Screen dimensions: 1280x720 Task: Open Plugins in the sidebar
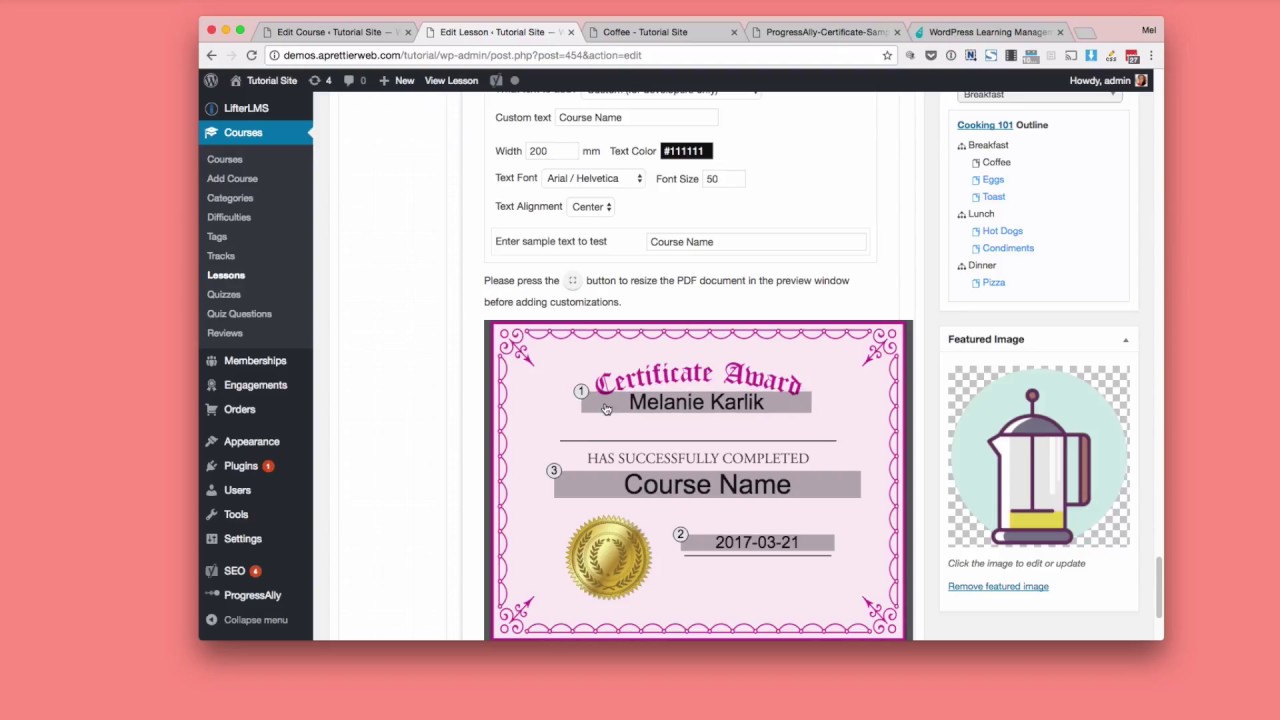tap(241, 466)
